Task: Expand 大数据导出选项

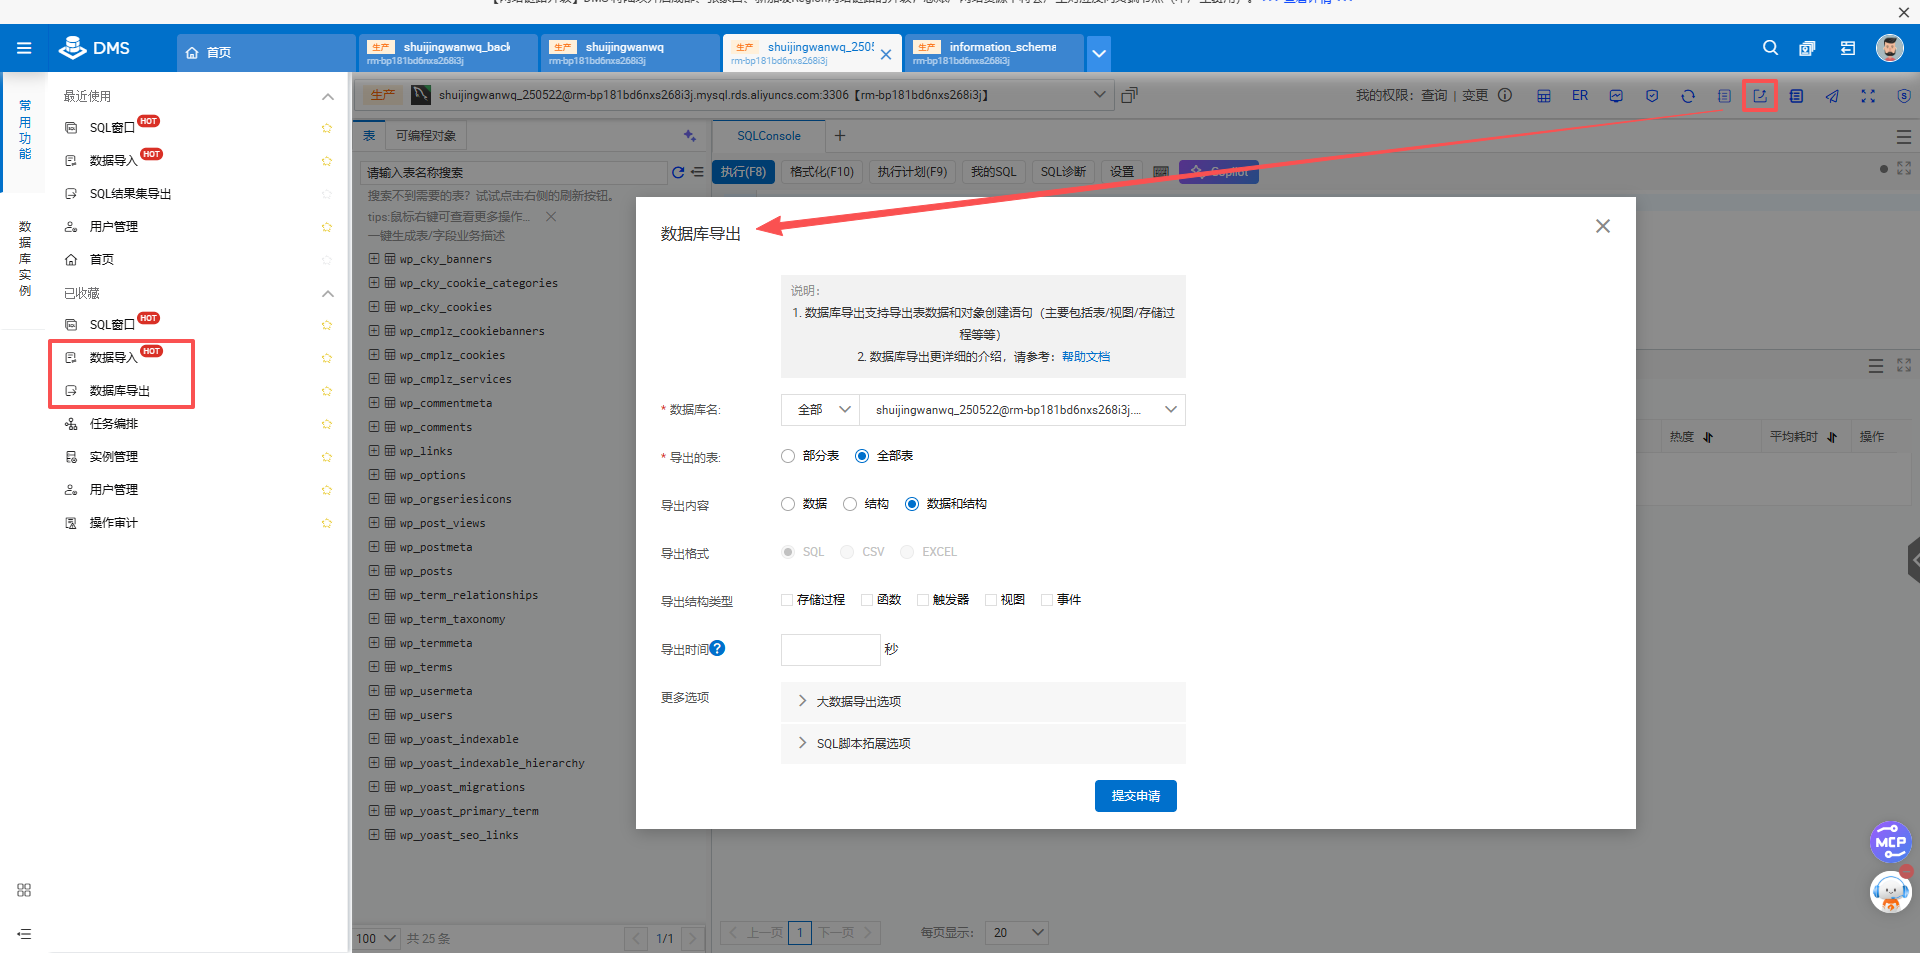Action: [x=983, y=702]
